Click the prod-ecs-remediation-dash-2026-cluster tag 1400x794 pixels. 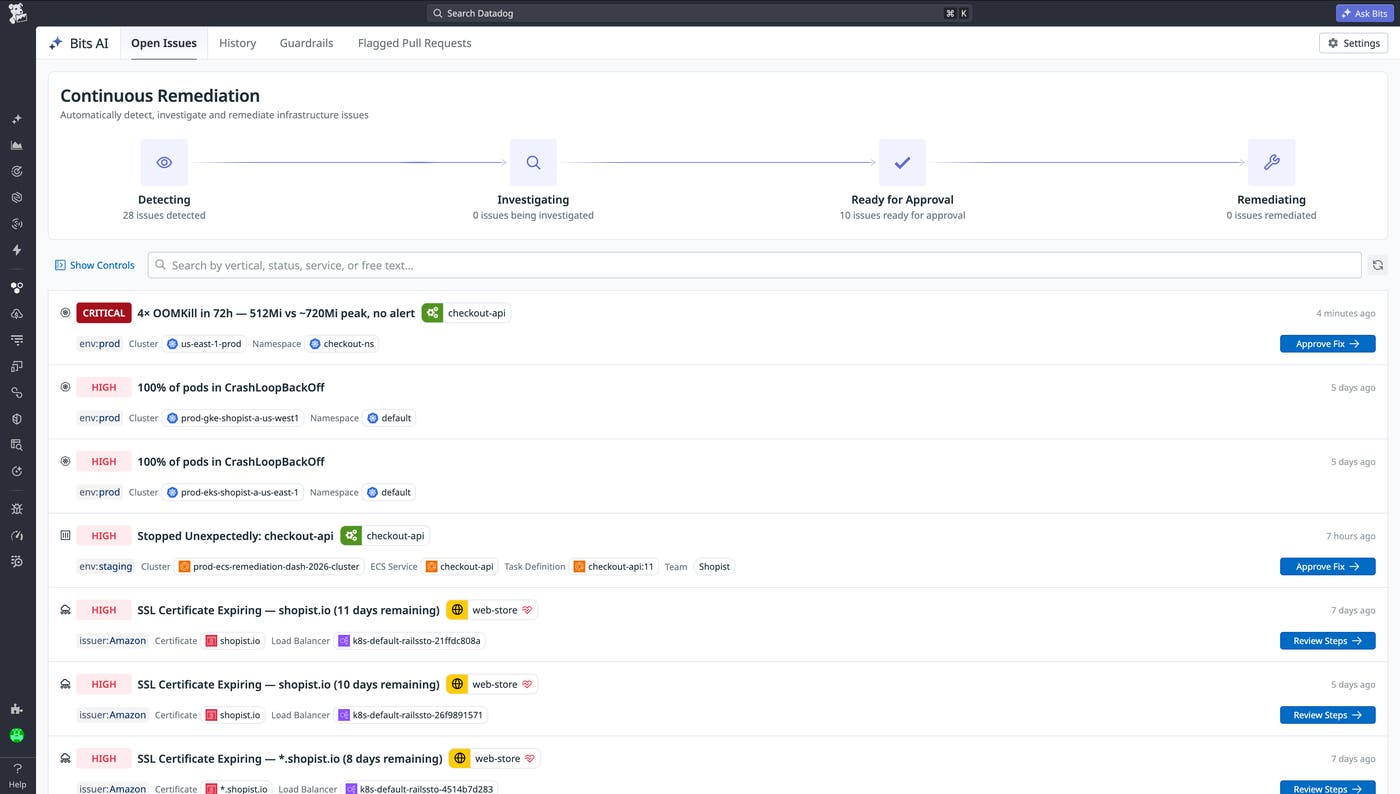click(269, 567)
